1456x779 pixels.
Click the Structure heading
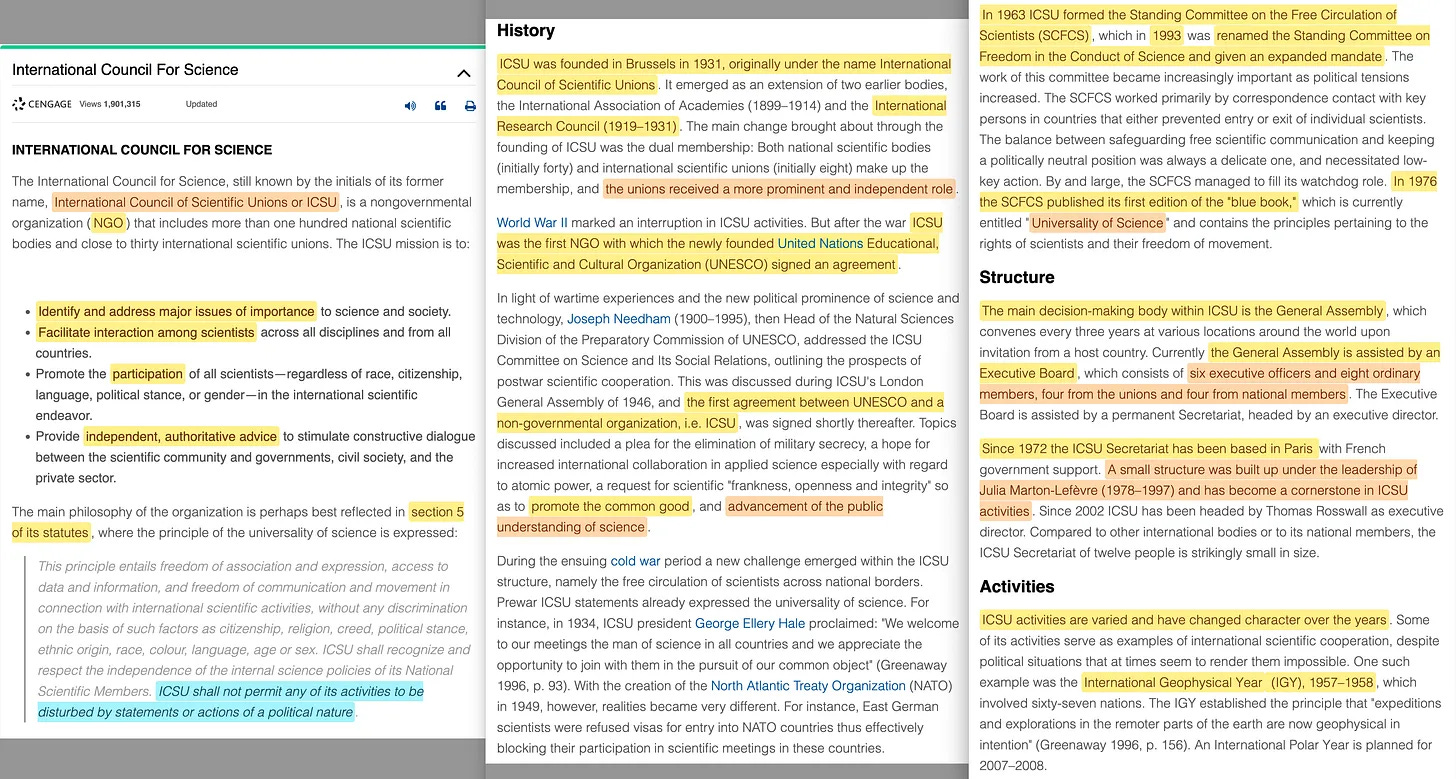1017,277
